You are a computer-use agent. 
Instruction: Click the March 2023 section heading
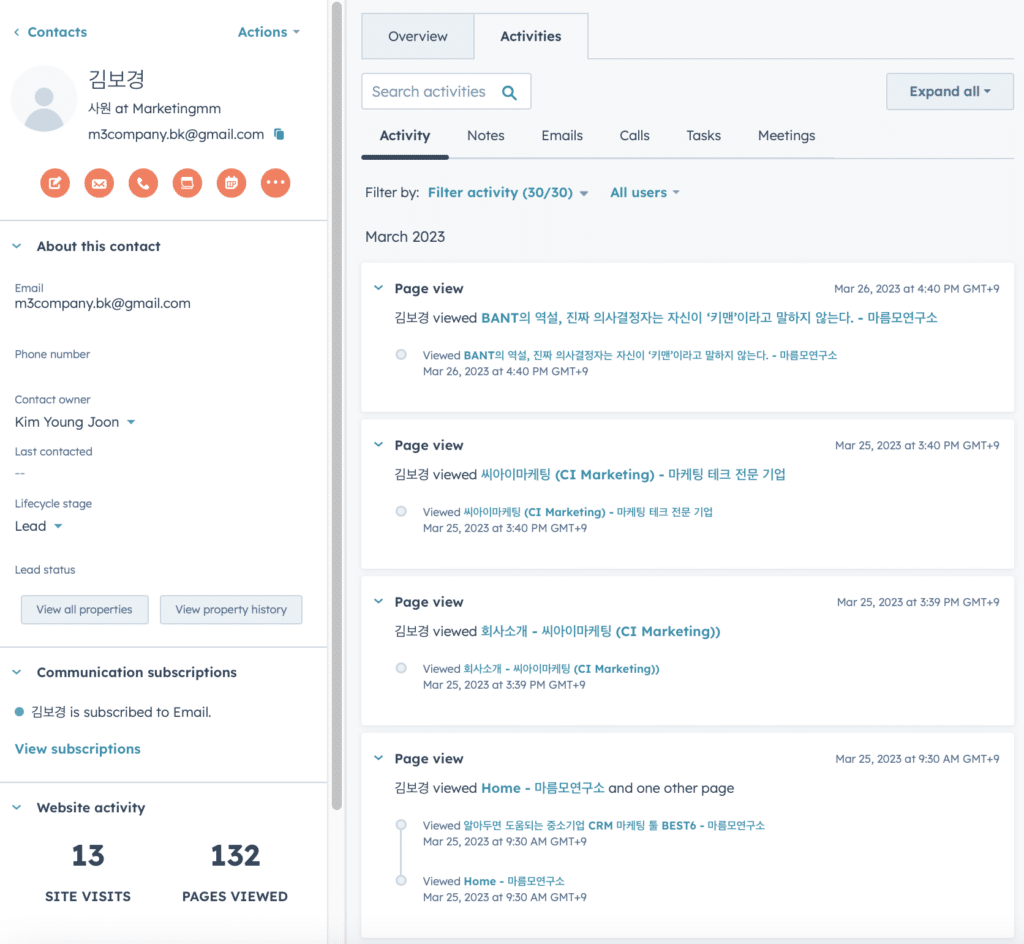pos(405,237)
